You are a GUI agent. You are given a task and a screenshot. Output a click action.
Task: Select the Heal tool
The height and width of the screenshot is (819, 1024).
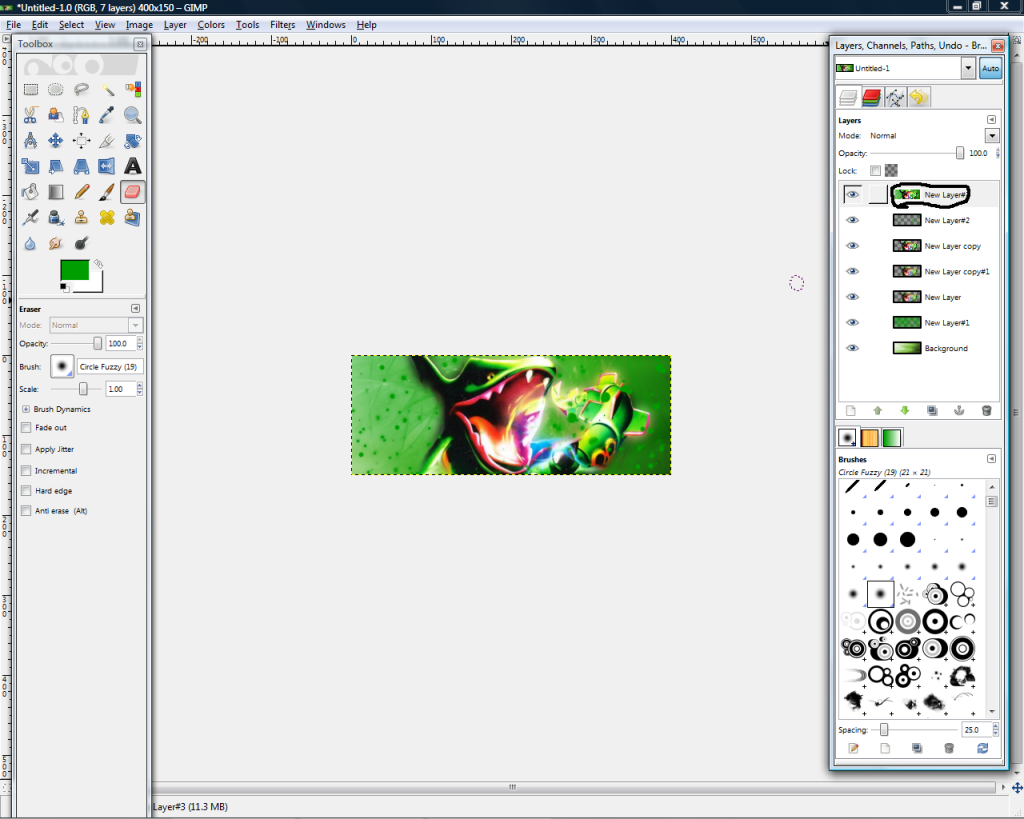point(107,217)
